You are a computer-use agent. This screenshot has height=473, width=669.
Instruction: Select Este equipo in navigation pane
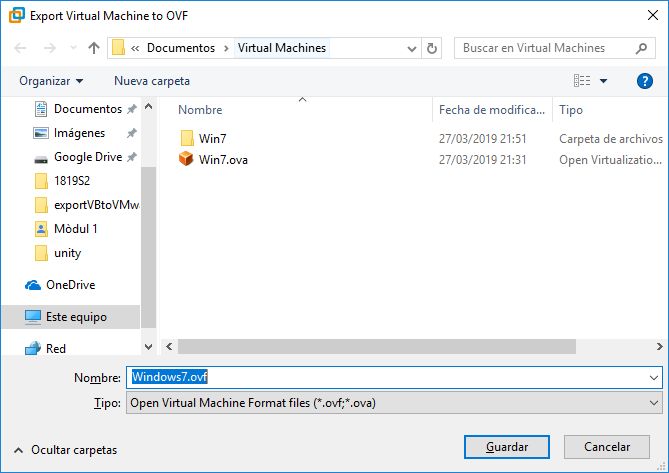click(x=75, y=317)
